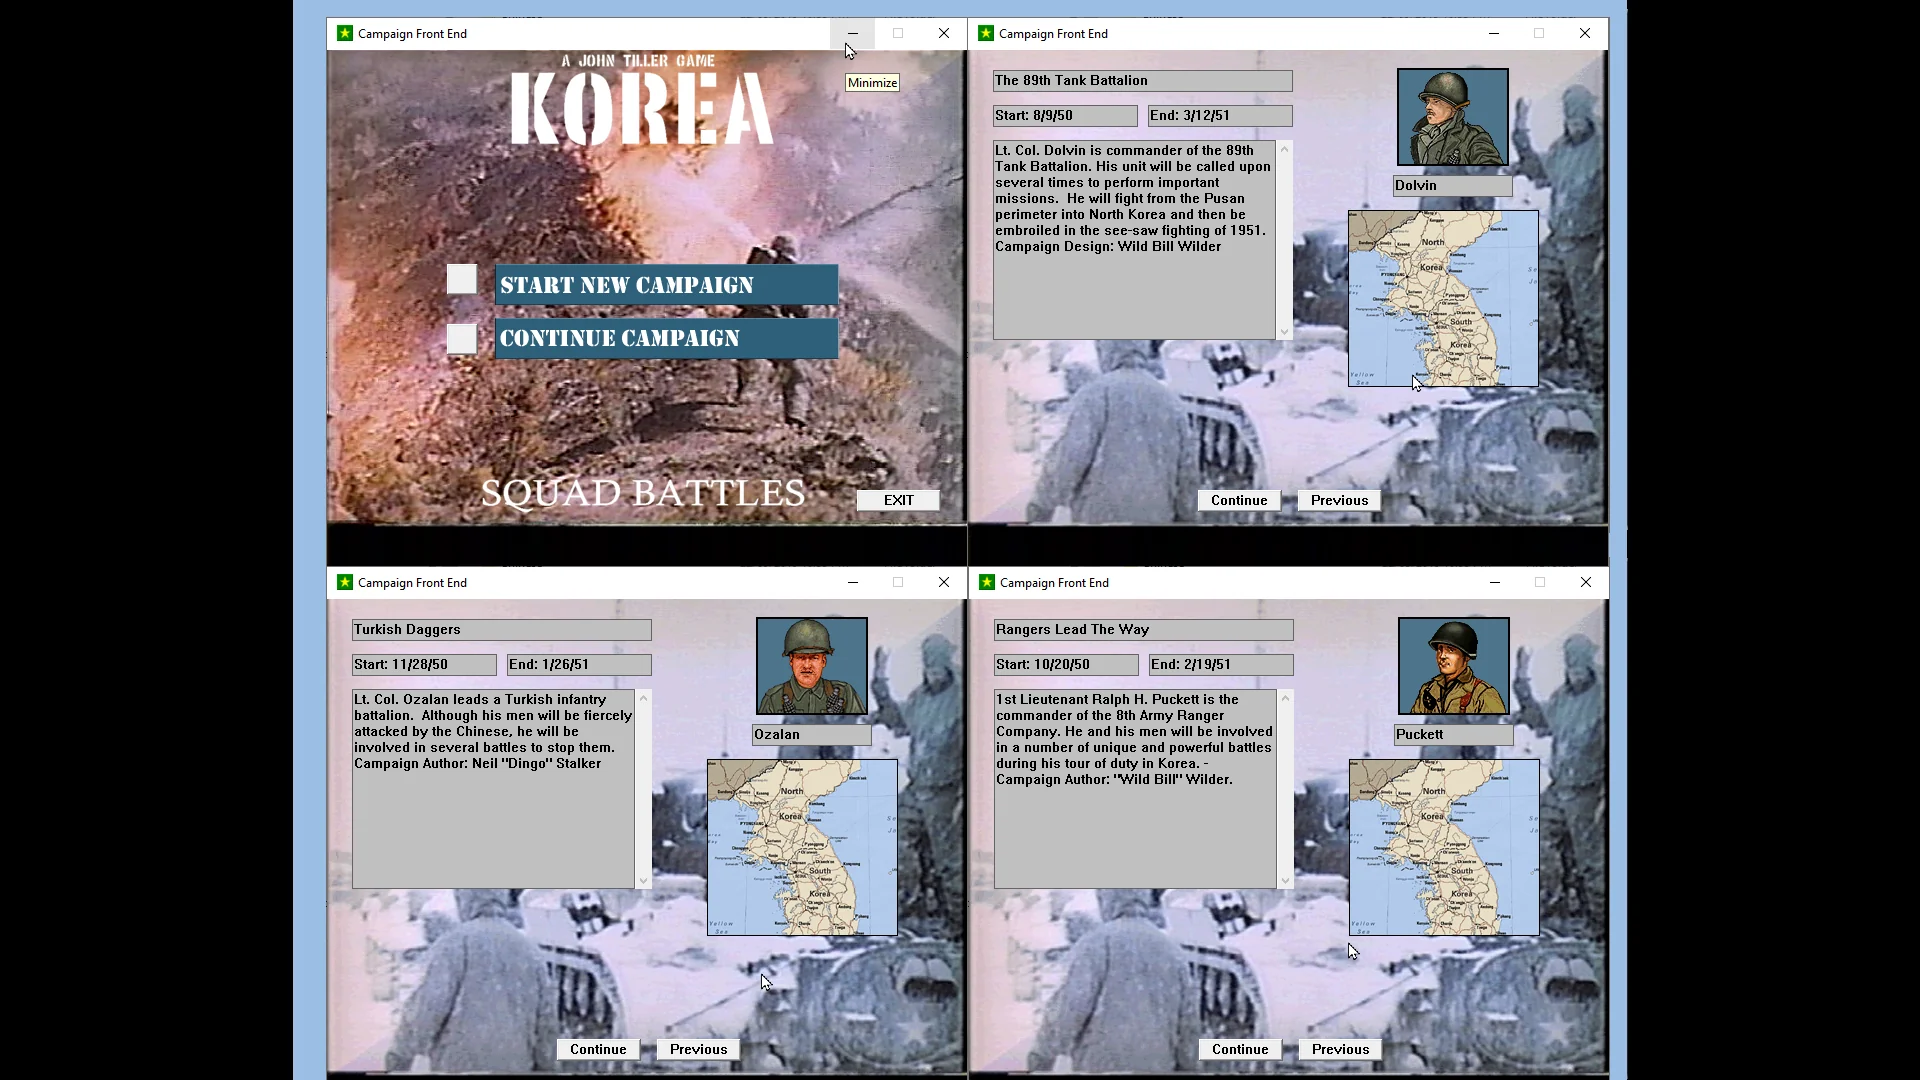The width and height of the screenshot is (1920, 1080).
Task: Select the Ozalan commander portrait
Action: (x=812, y=666)
